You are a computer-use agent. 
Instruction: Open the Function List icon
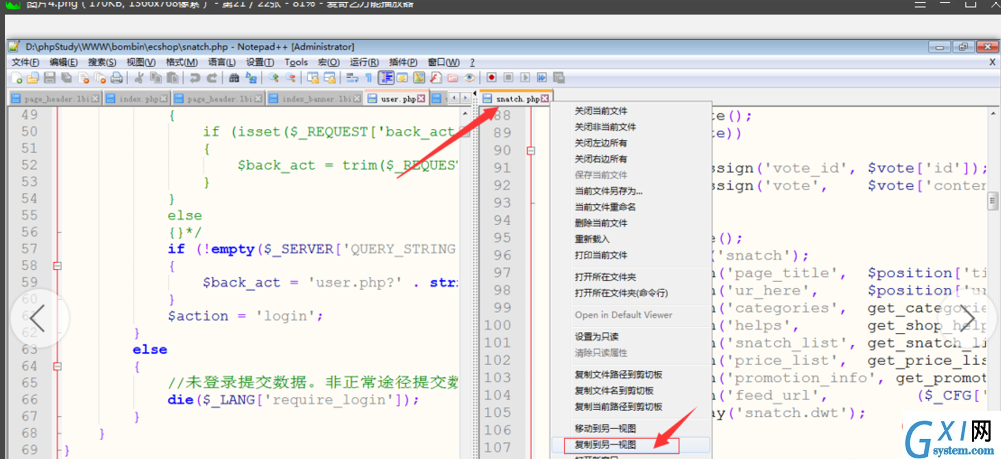pos(435,78)
